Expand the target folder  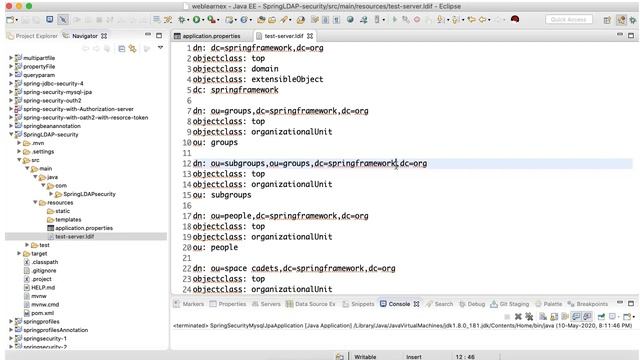coord(19,253)
